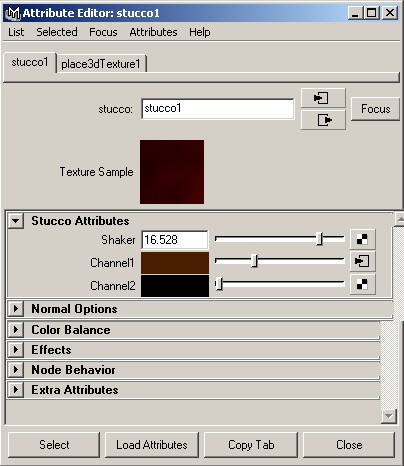Click the go to input connection icon
Image resolution: width=404 pixels, height=466 pixels.
click(x=323, y=98)
